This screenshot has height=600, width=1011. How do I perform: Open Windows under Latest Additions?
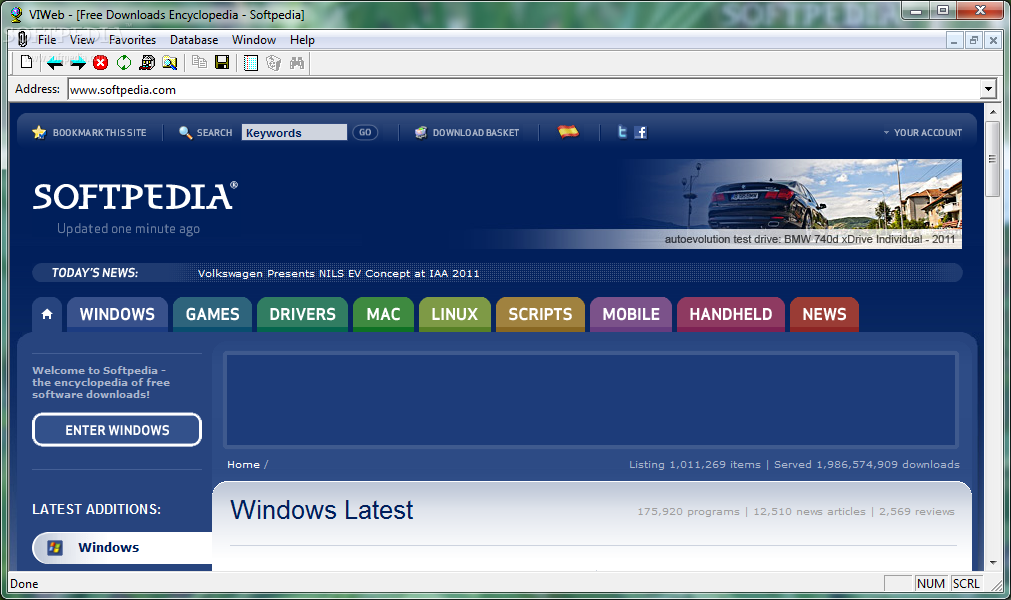(x=108, y=547)
